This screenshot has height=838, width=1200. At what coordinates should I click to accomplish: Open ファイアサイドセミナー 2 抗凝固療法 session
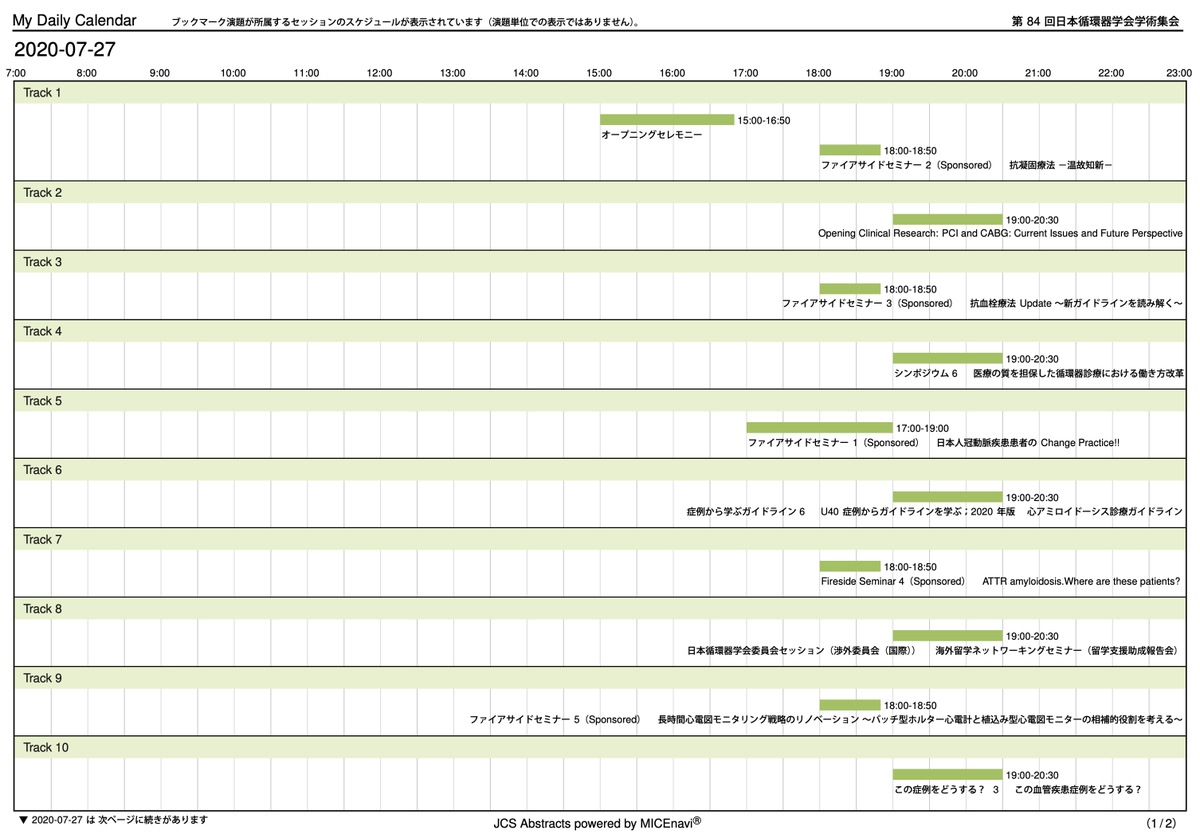(968, 165)
